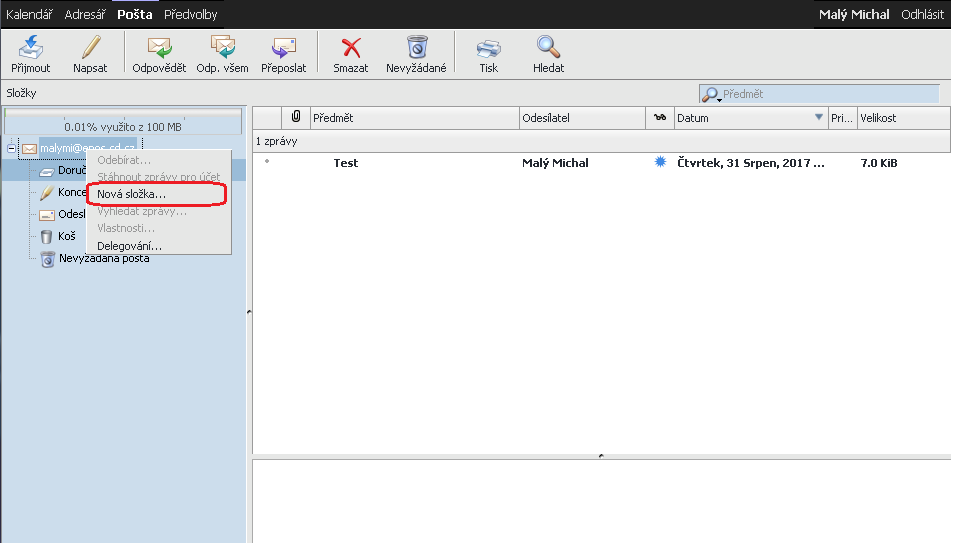The width and height of the screenshot is (954, 543).
Task: Switch to the Pošta tab
Action: [134, 14]
